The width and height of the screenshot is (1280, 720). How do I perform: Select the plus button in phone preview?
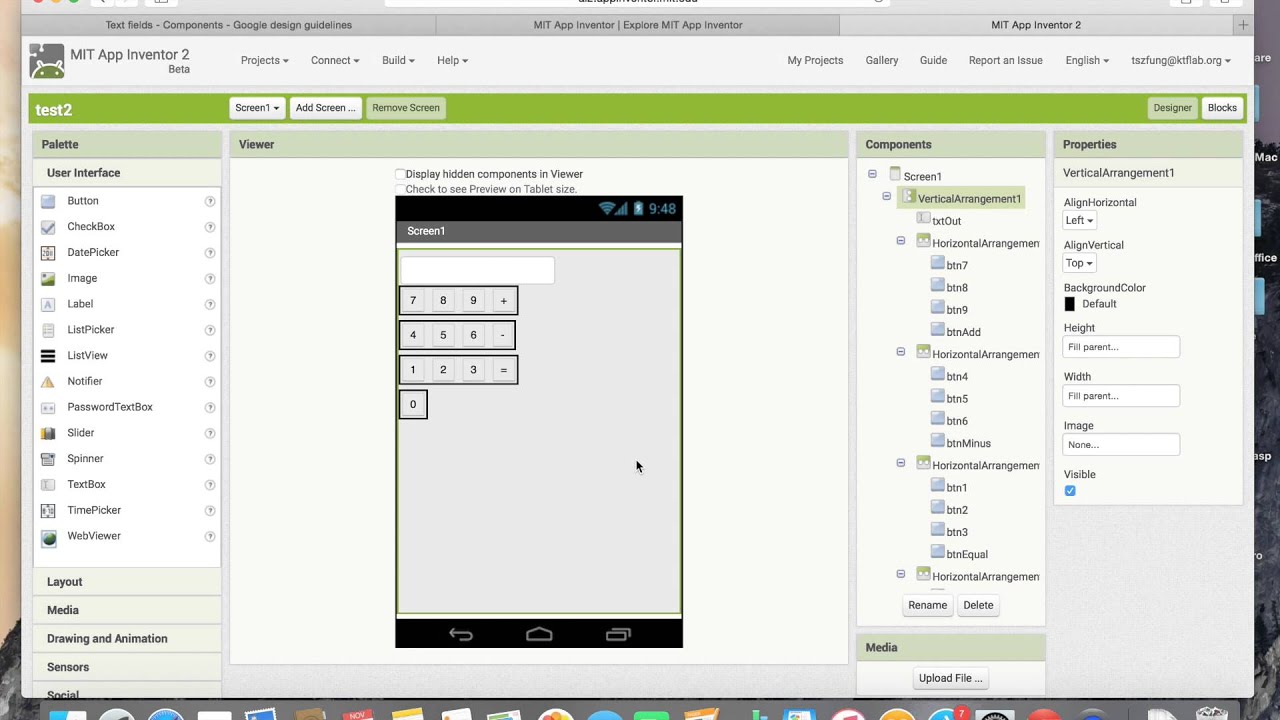pyautogui.click(x=503, y=300)
